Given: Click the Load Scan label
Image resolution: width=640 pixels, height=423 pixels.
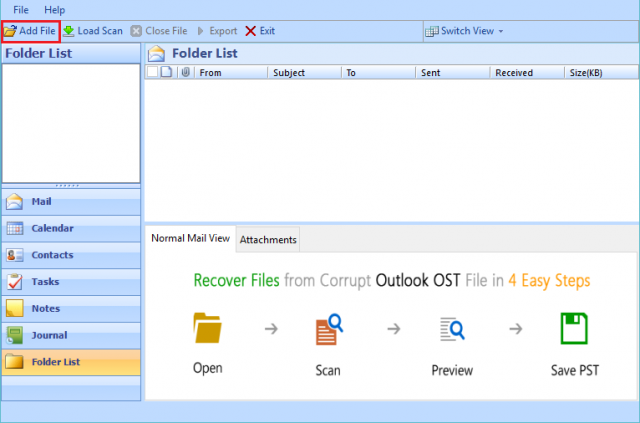Looking at the screenshot, I should tap(100, 31).
